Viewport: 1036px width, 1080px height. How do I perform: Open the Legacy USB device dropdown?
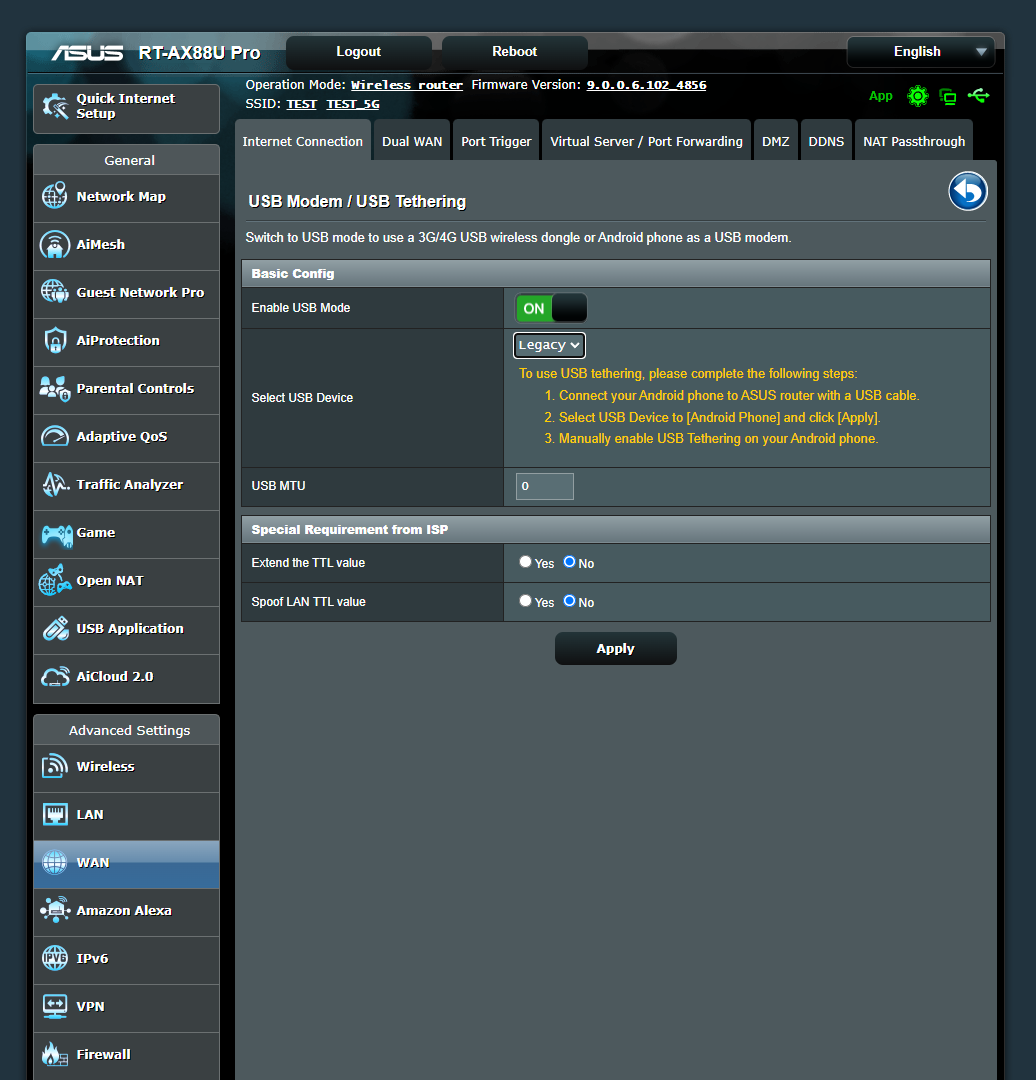(x=549, y=345)
